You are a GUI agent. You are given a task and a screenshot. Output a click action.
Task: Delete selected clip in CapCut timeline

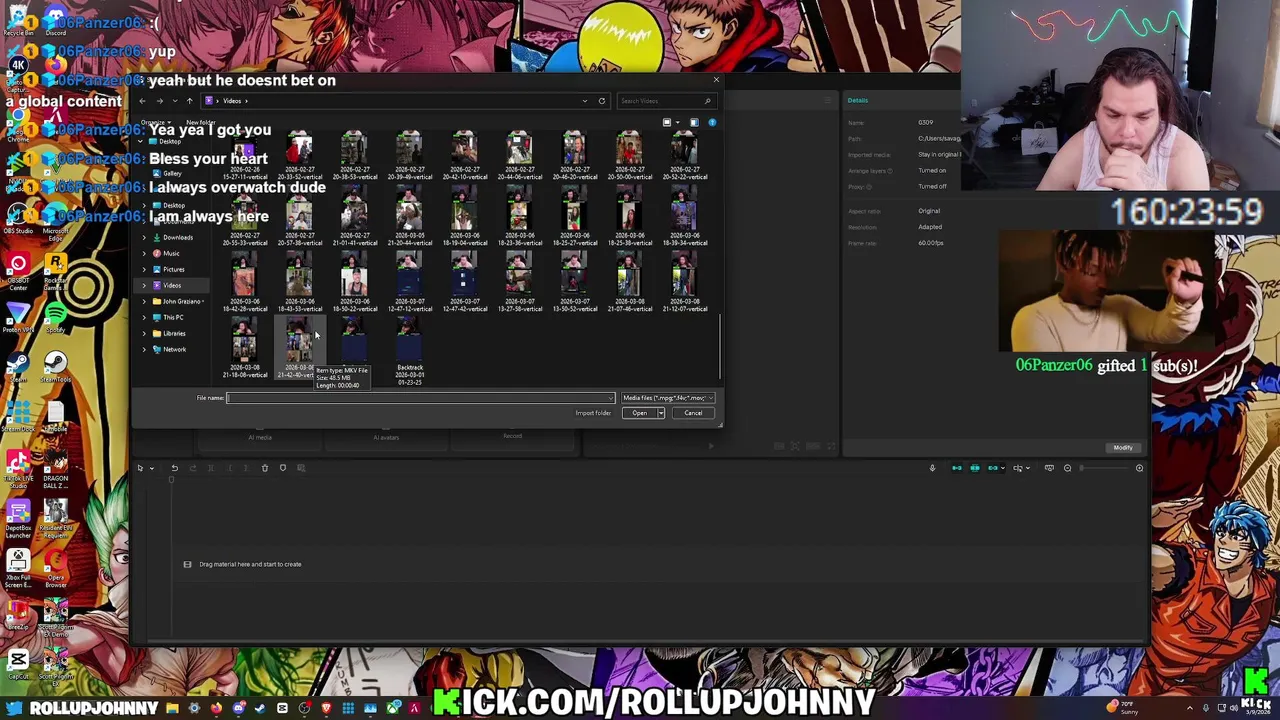[x=264, y=468]
